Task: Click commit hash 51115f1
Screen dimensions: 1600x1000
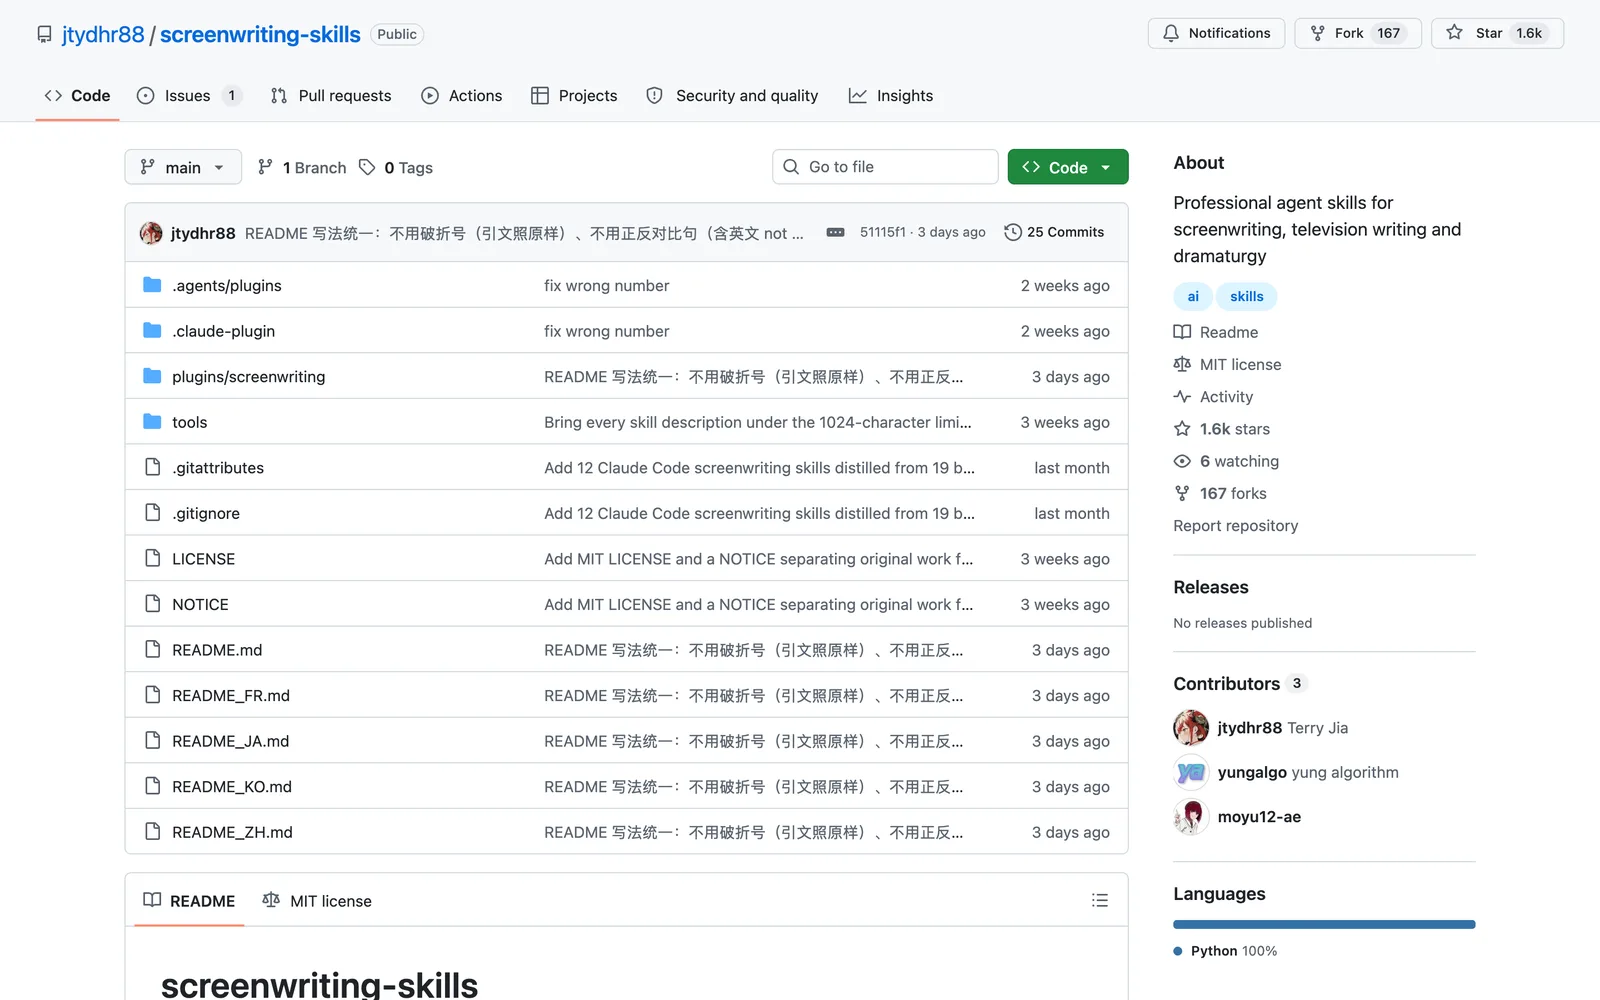Action: pyautogui.click(x=883, y=232)
